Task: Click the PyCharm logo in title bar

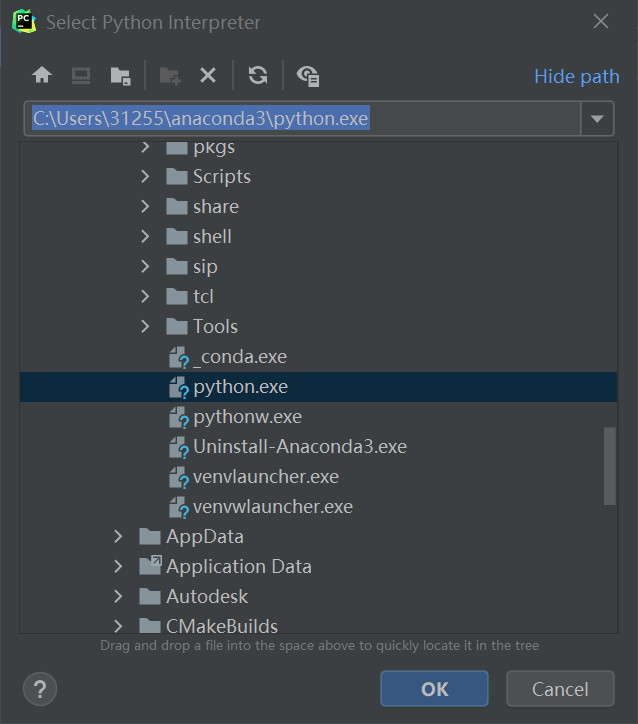Action: 24,21
